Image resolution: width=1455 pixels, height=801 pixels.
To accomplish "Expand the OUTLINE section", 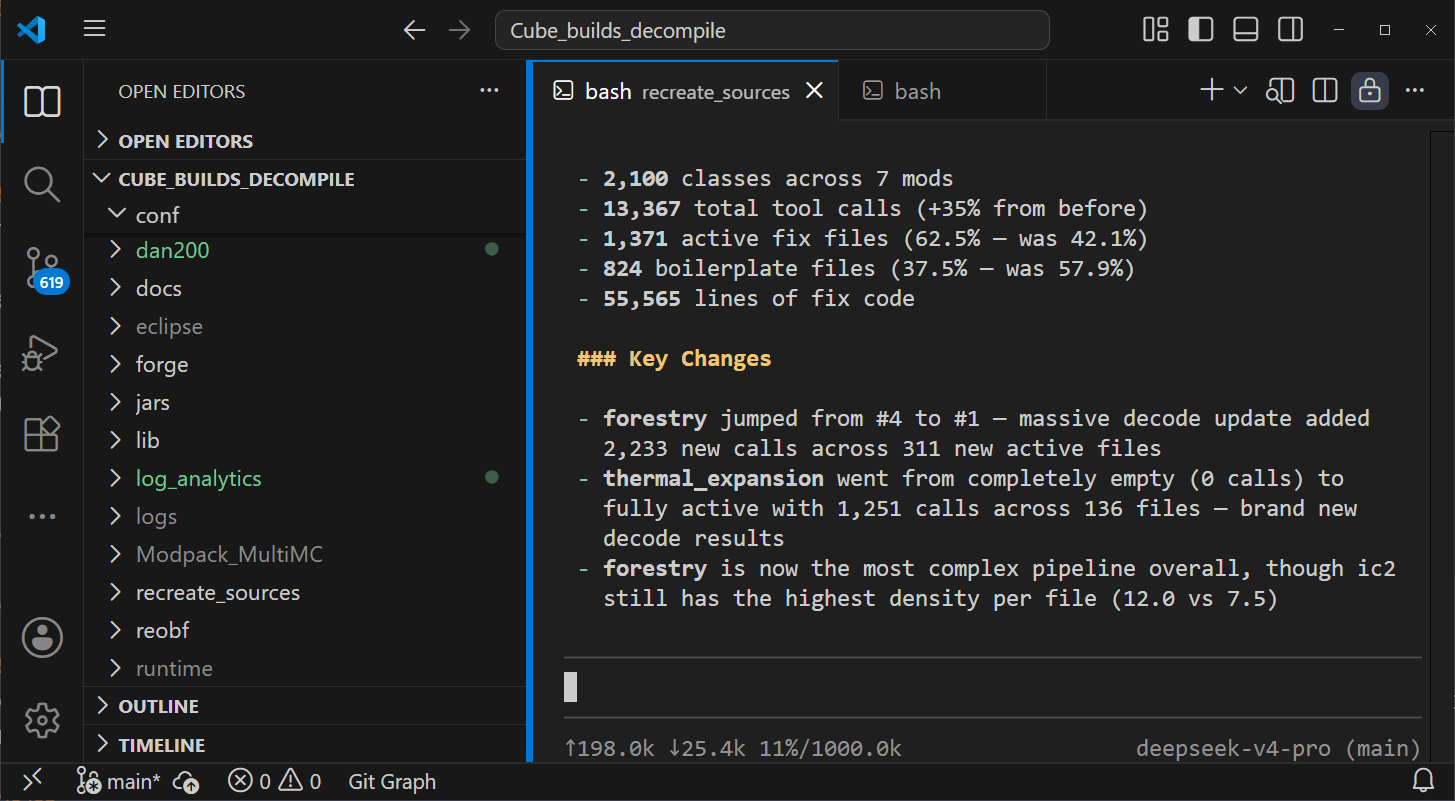I will tap(305, 706).
